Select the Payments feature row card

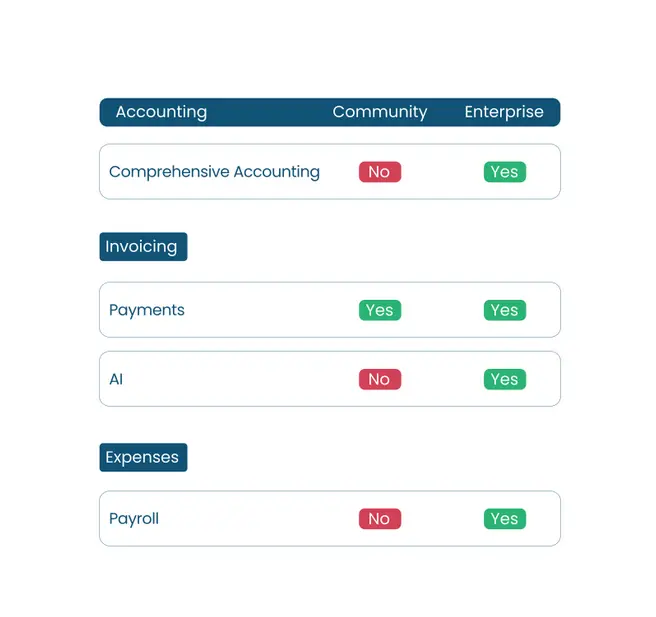330,310
